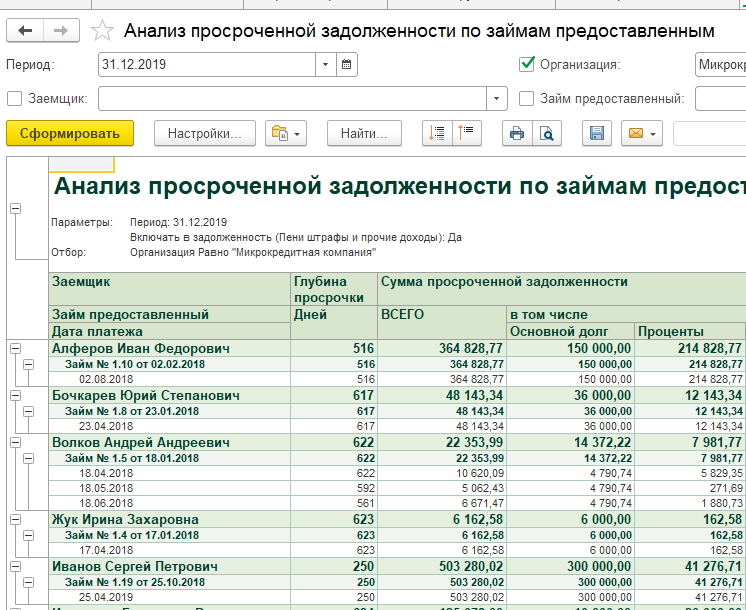
Task: Collapse Алферов Иван Федорович group
Action: pos(16,349)
